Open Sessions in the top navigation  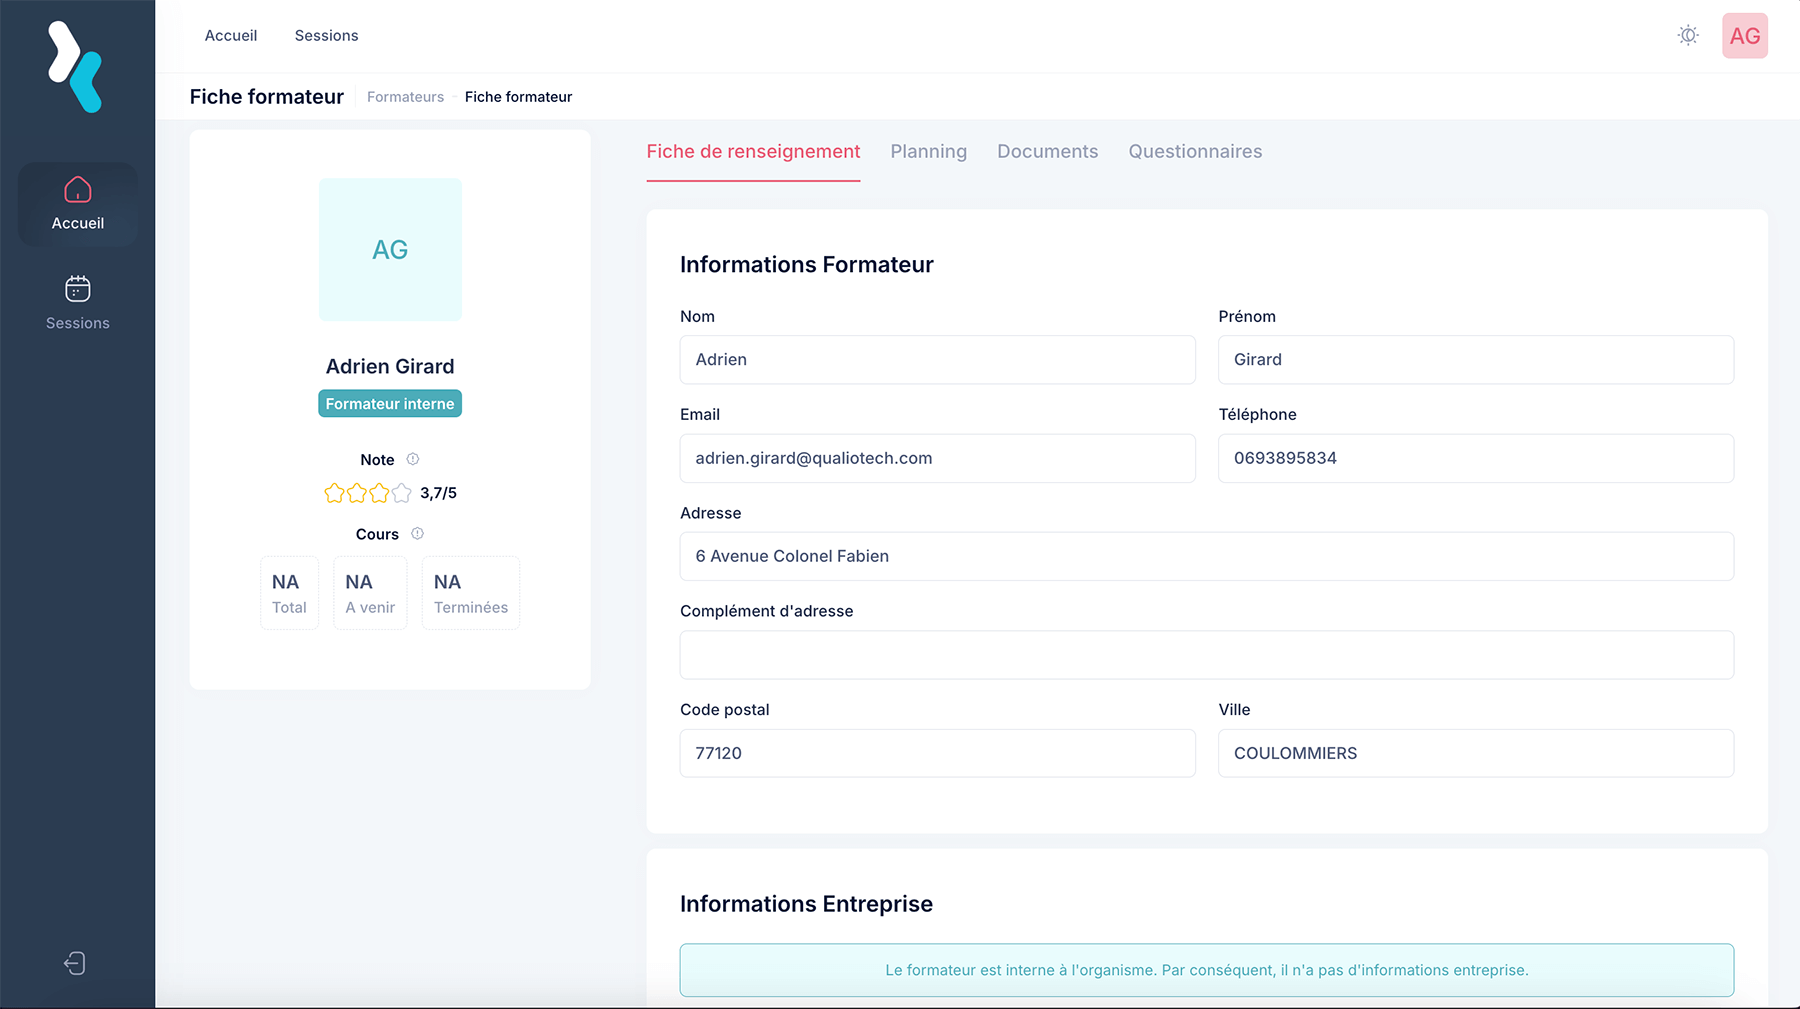pos(326,36)
